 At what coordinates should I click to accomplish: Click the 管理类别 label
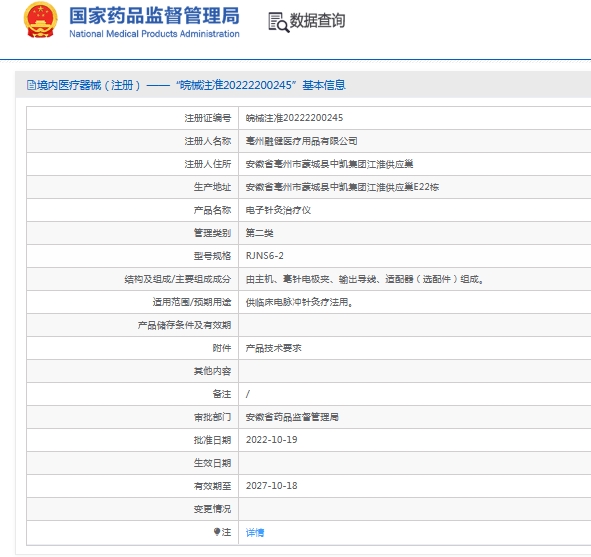pyautogui.click(x=212, y=233)
